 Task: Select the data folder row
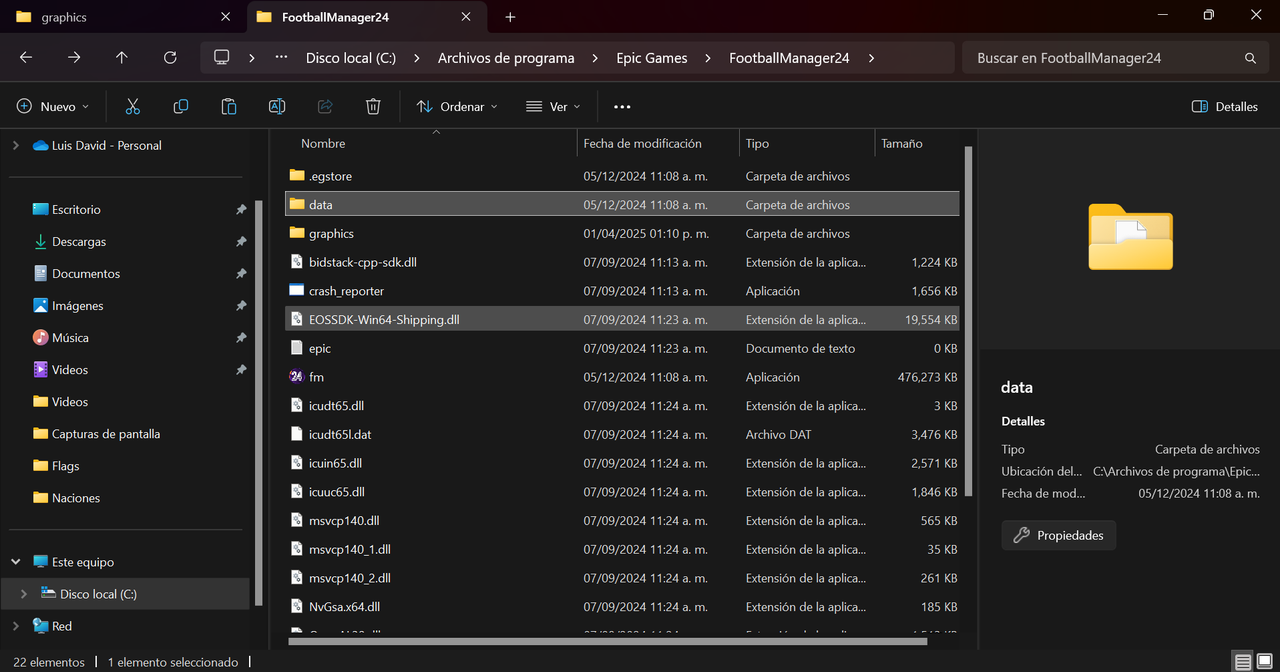(622, 204)
